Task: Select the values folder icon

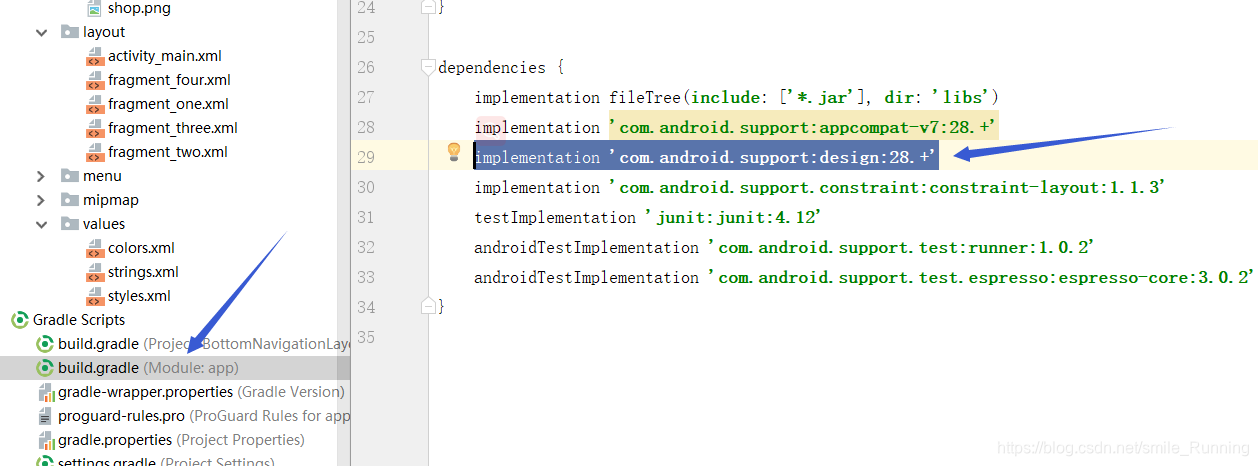Action: [x=69, y=224]
